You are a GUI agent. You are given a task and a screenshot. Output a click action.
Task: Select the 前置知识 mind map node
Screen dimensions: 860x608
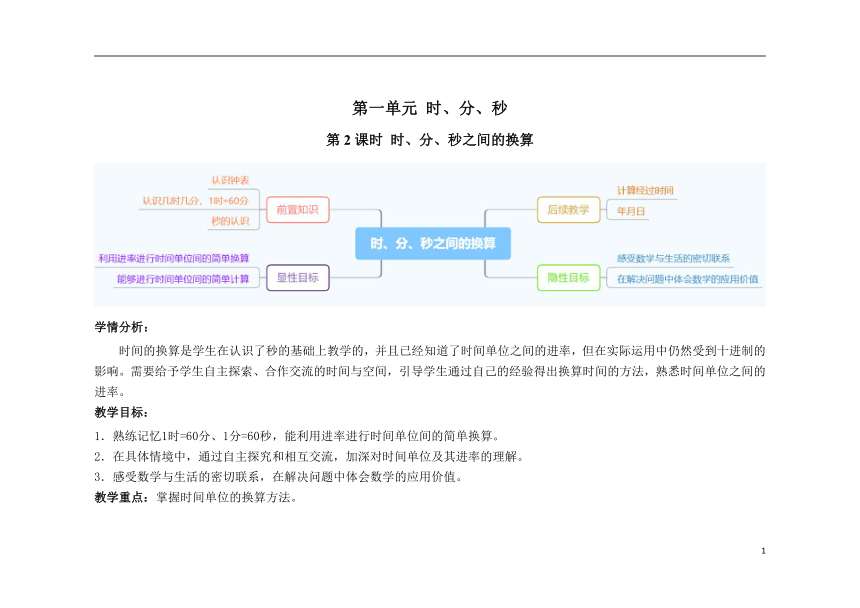coord(298,209)
